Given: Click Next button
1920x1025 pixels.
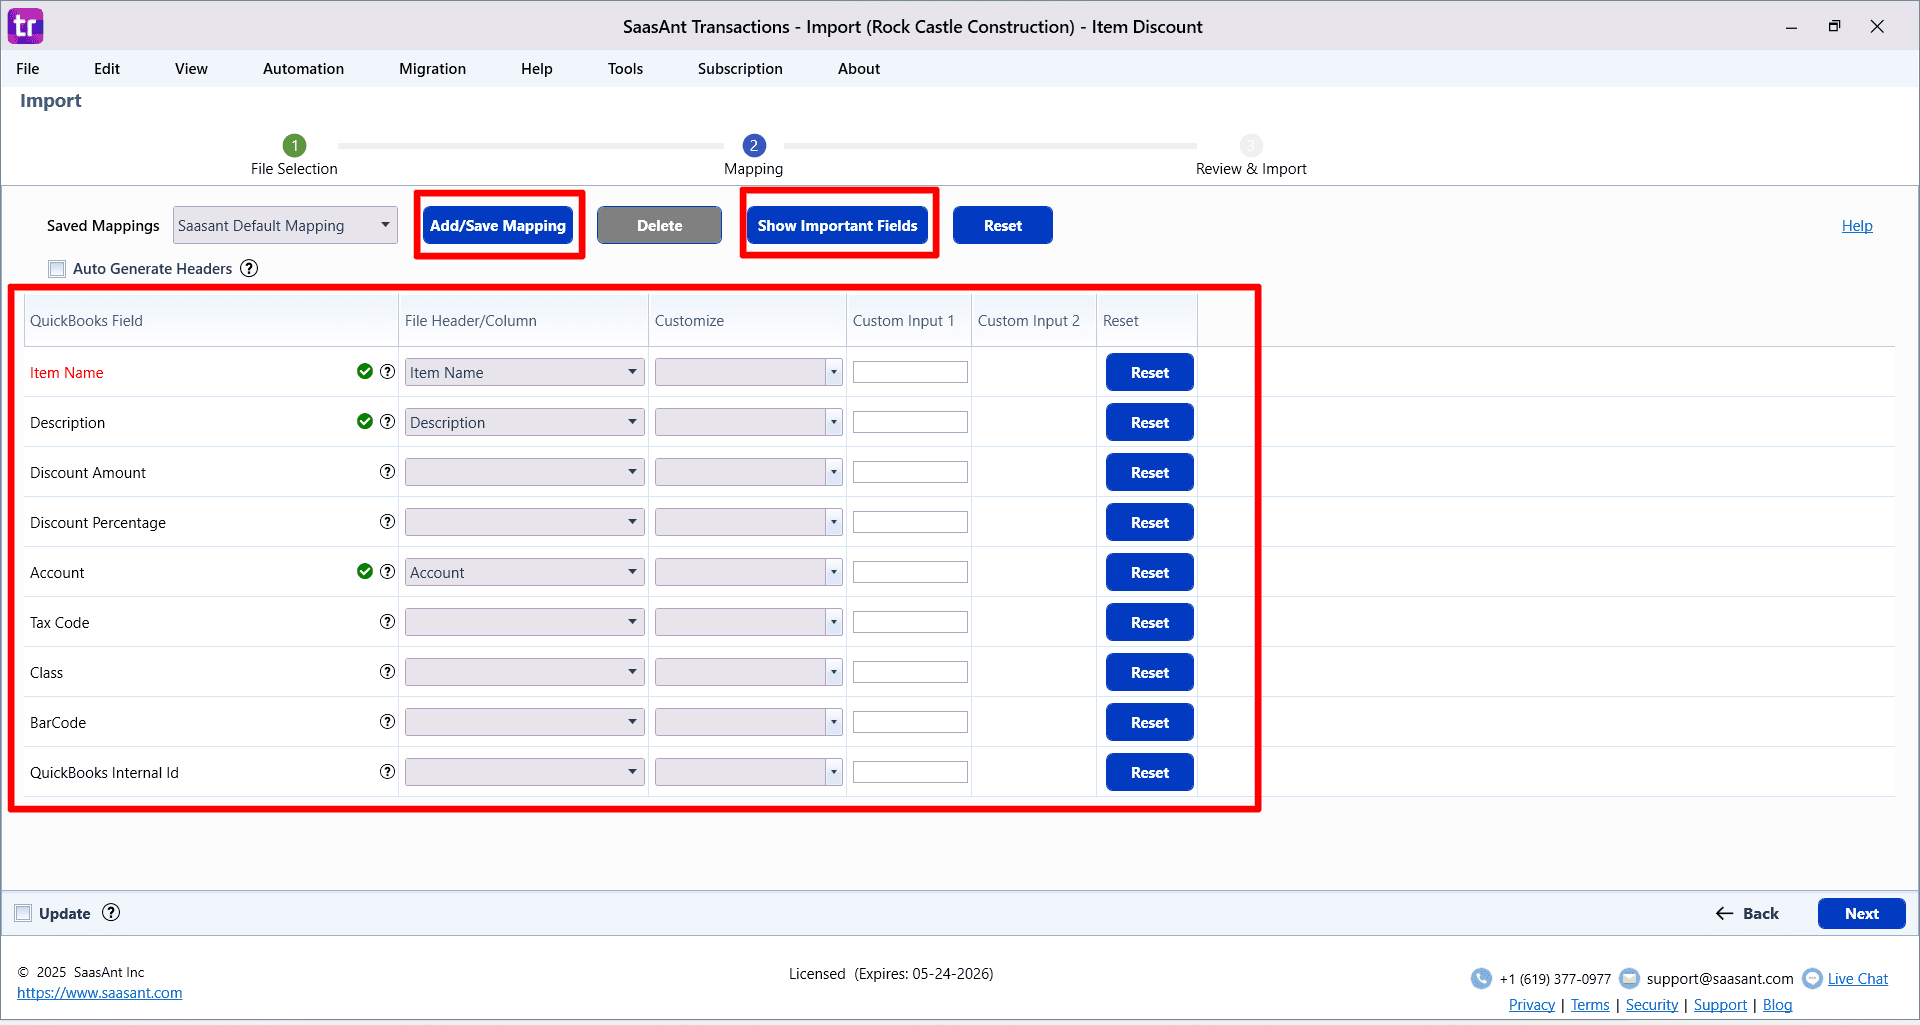Looking at the screenshot, I should click(1861, 913).
